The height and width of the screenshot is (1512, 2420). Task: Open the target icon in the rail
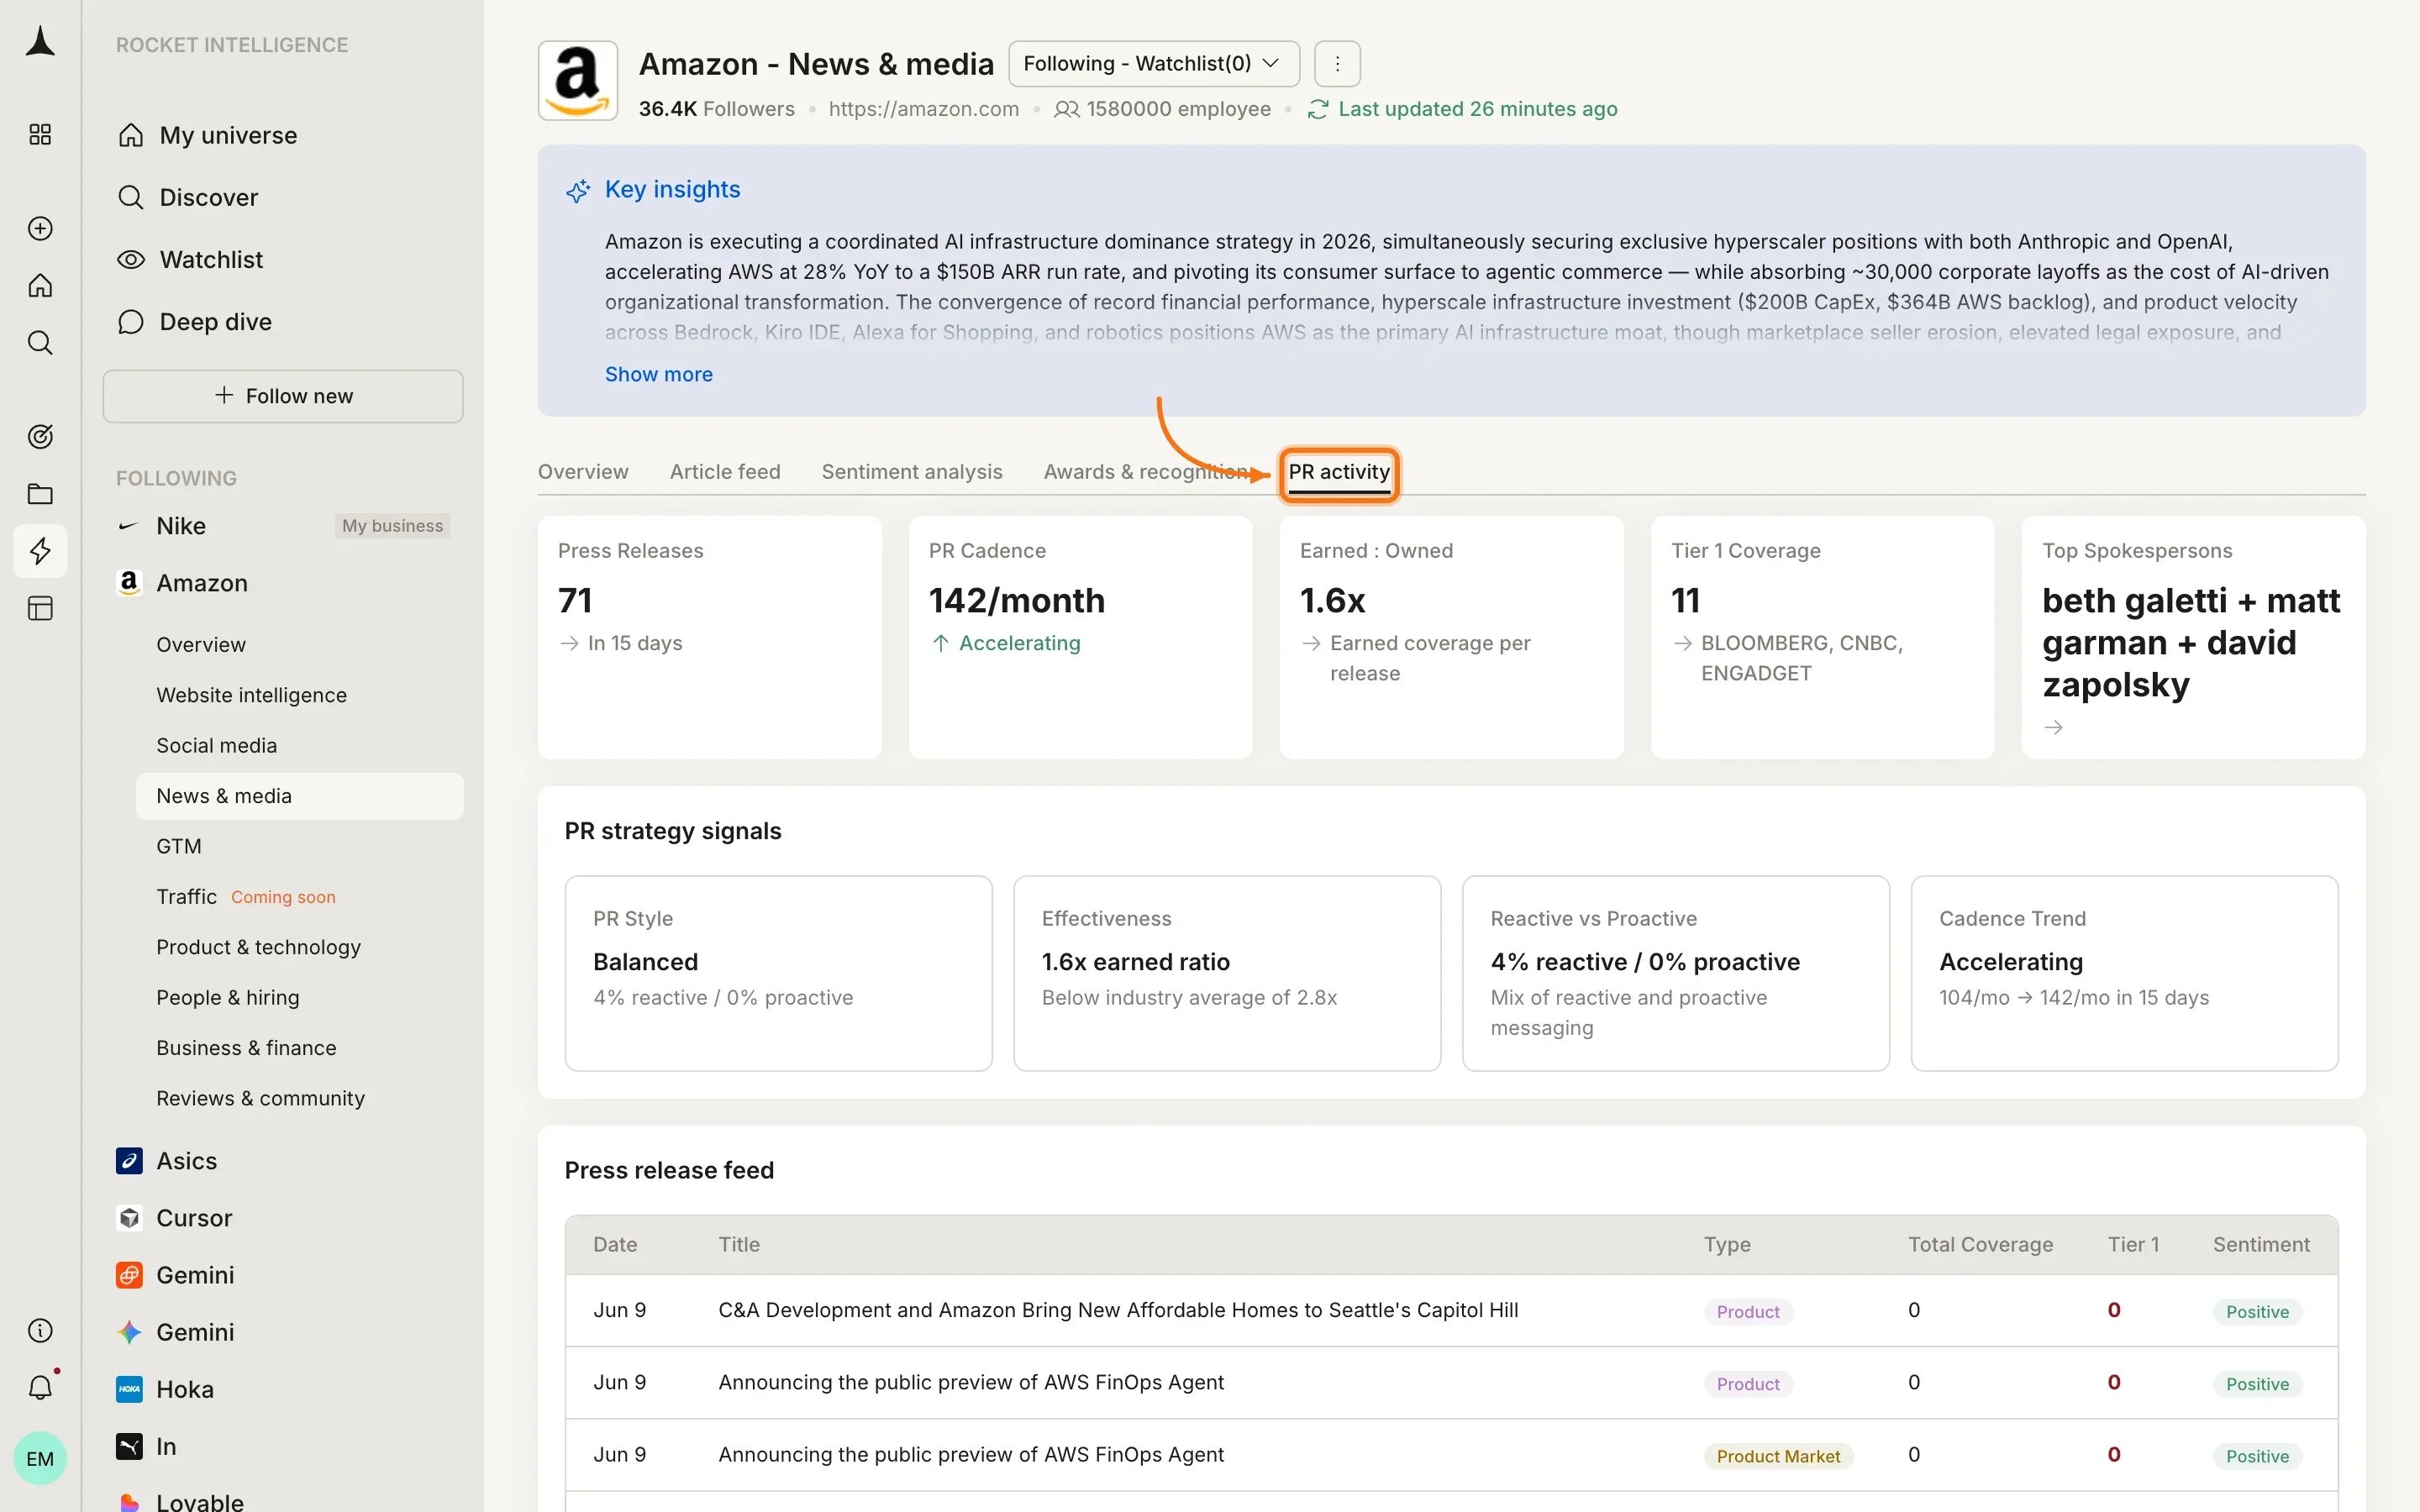tap(40, 436)
